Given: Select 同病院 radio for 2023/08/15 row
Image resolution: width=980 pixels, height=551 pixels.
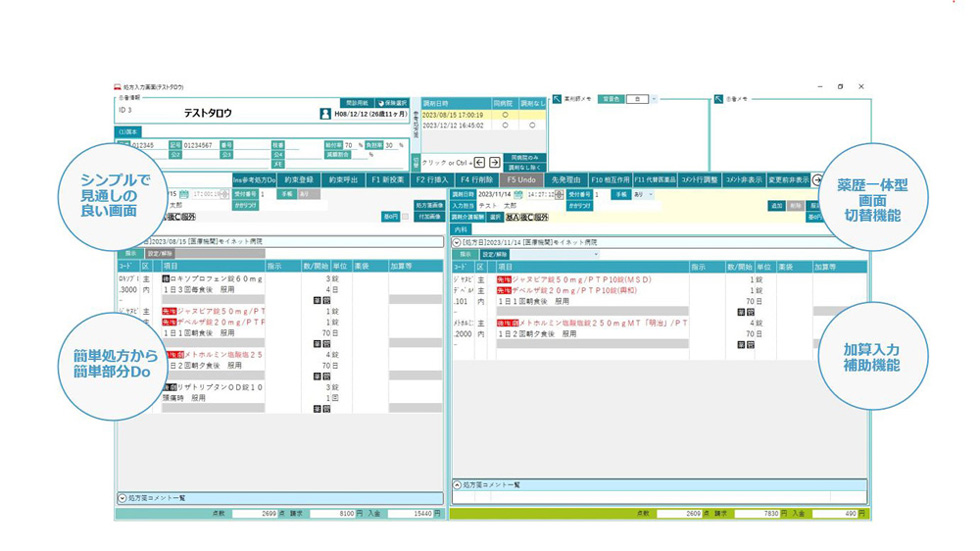Looking at the screenshot, I should pyautogui.click(x=505, y=116).
